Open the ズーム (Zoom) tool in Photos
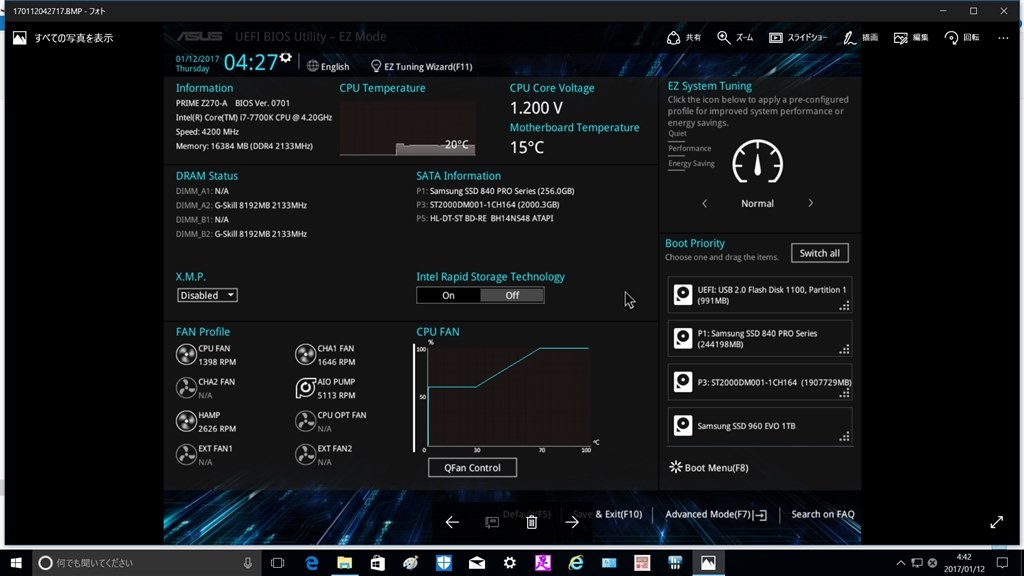The image size is (1024, 576). (724, 37)
